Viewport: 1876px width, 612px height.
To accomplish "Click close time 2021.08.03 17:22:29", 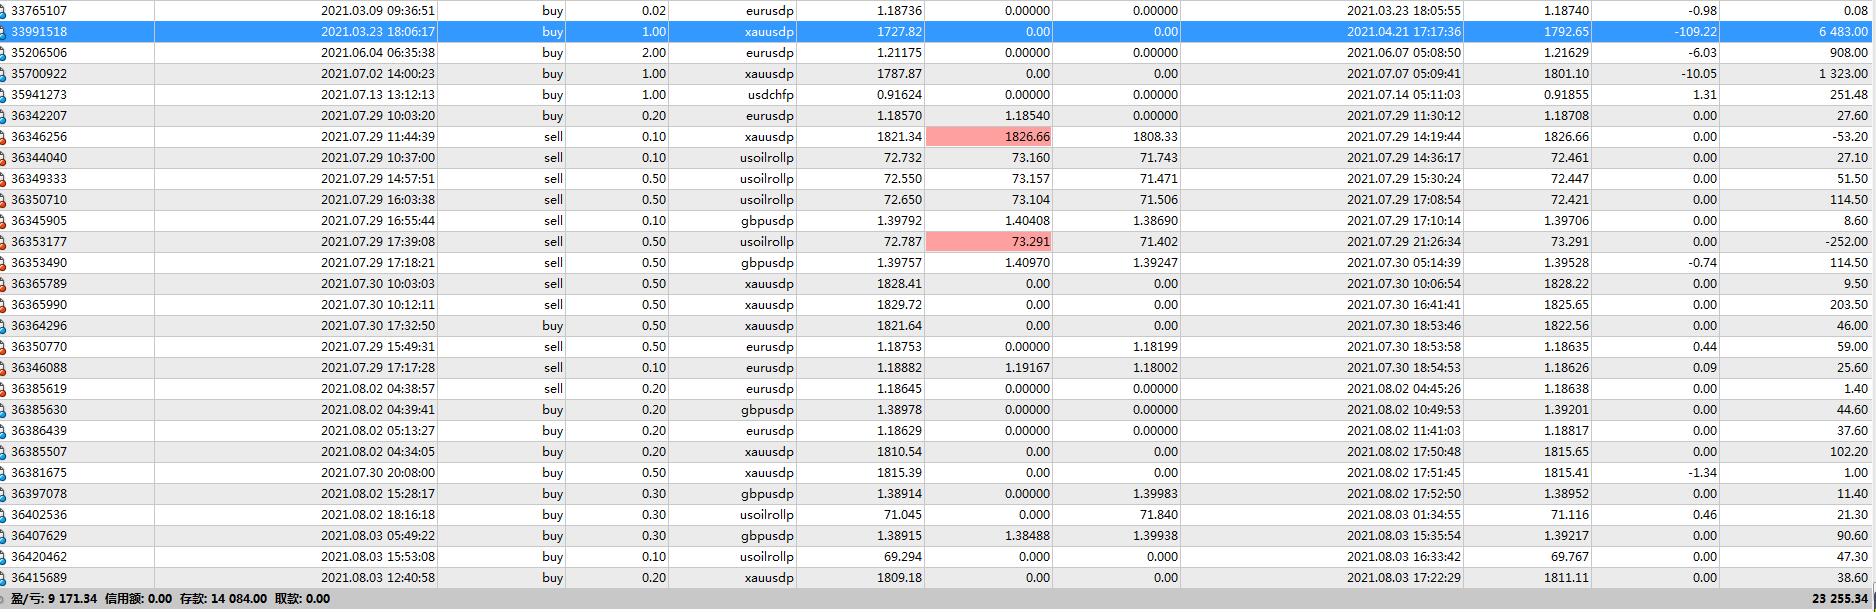I will point(1404,578).
